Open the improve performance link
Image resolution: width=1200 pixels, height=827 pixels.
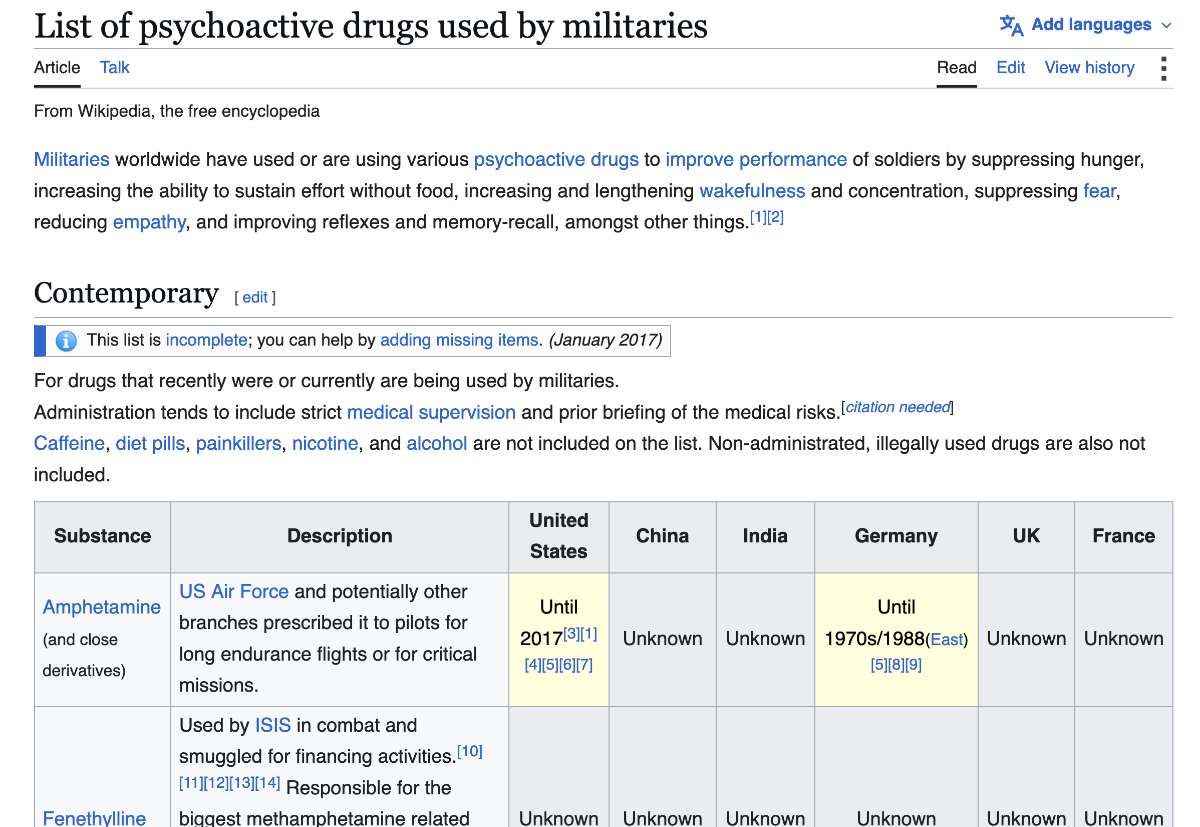(756, 160)
